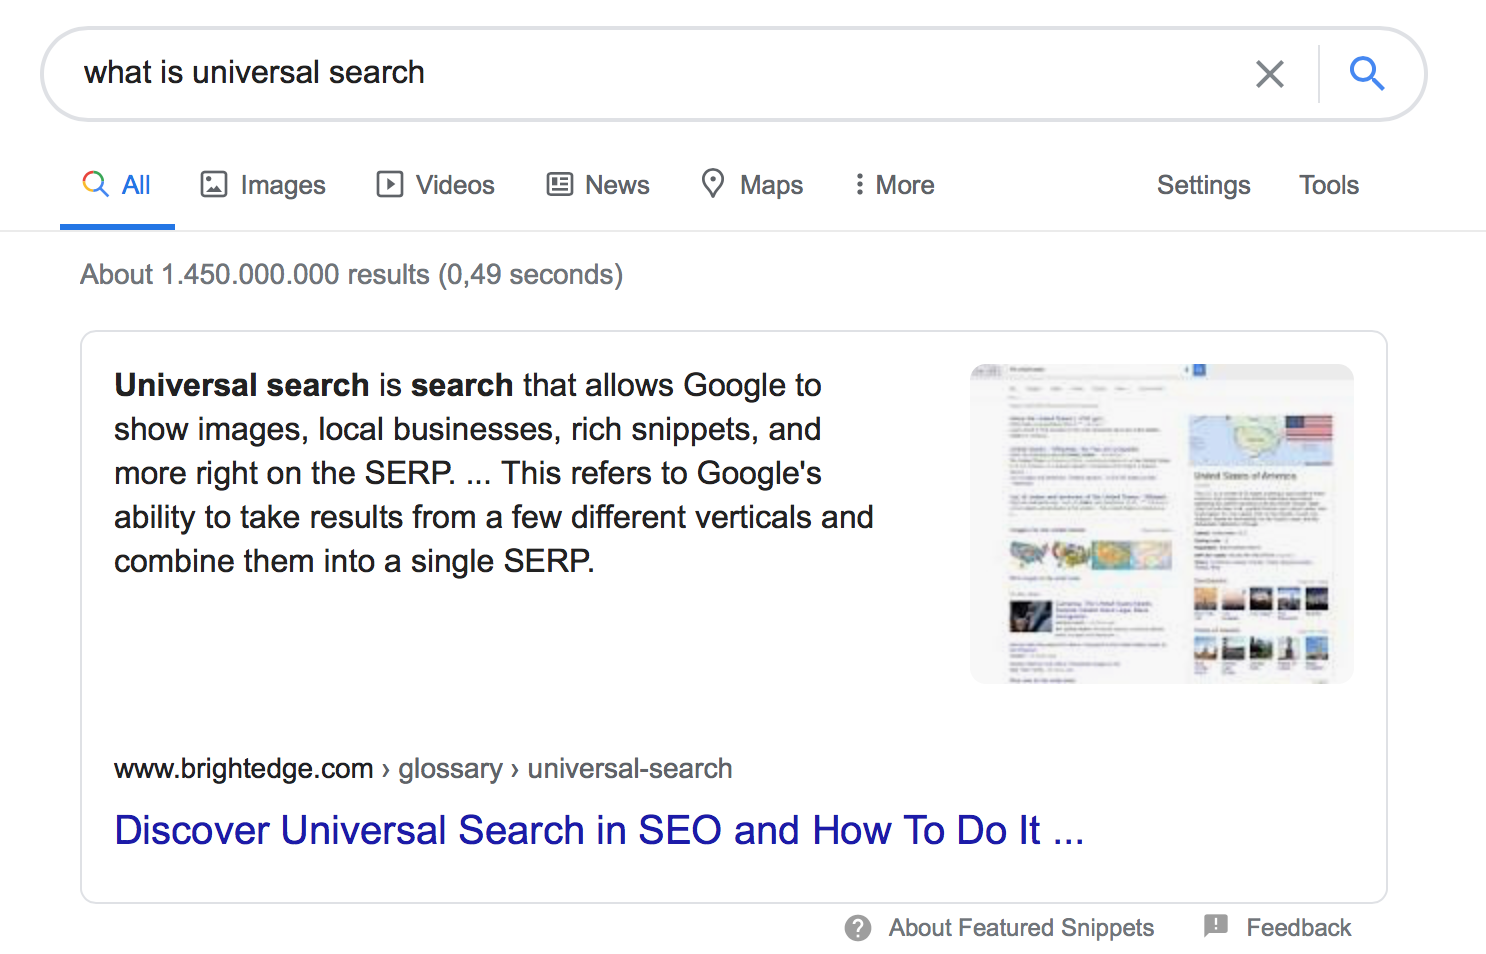
Task: Select the All results tab
Action: [x=117, y=185]
